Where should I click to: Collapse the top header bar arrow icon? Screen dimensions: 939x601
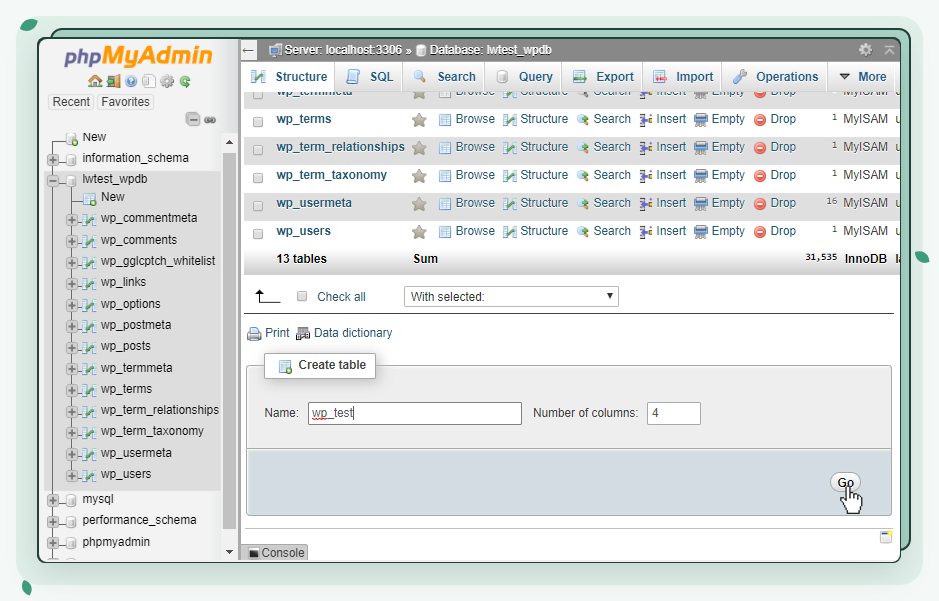tap(889, 50)
